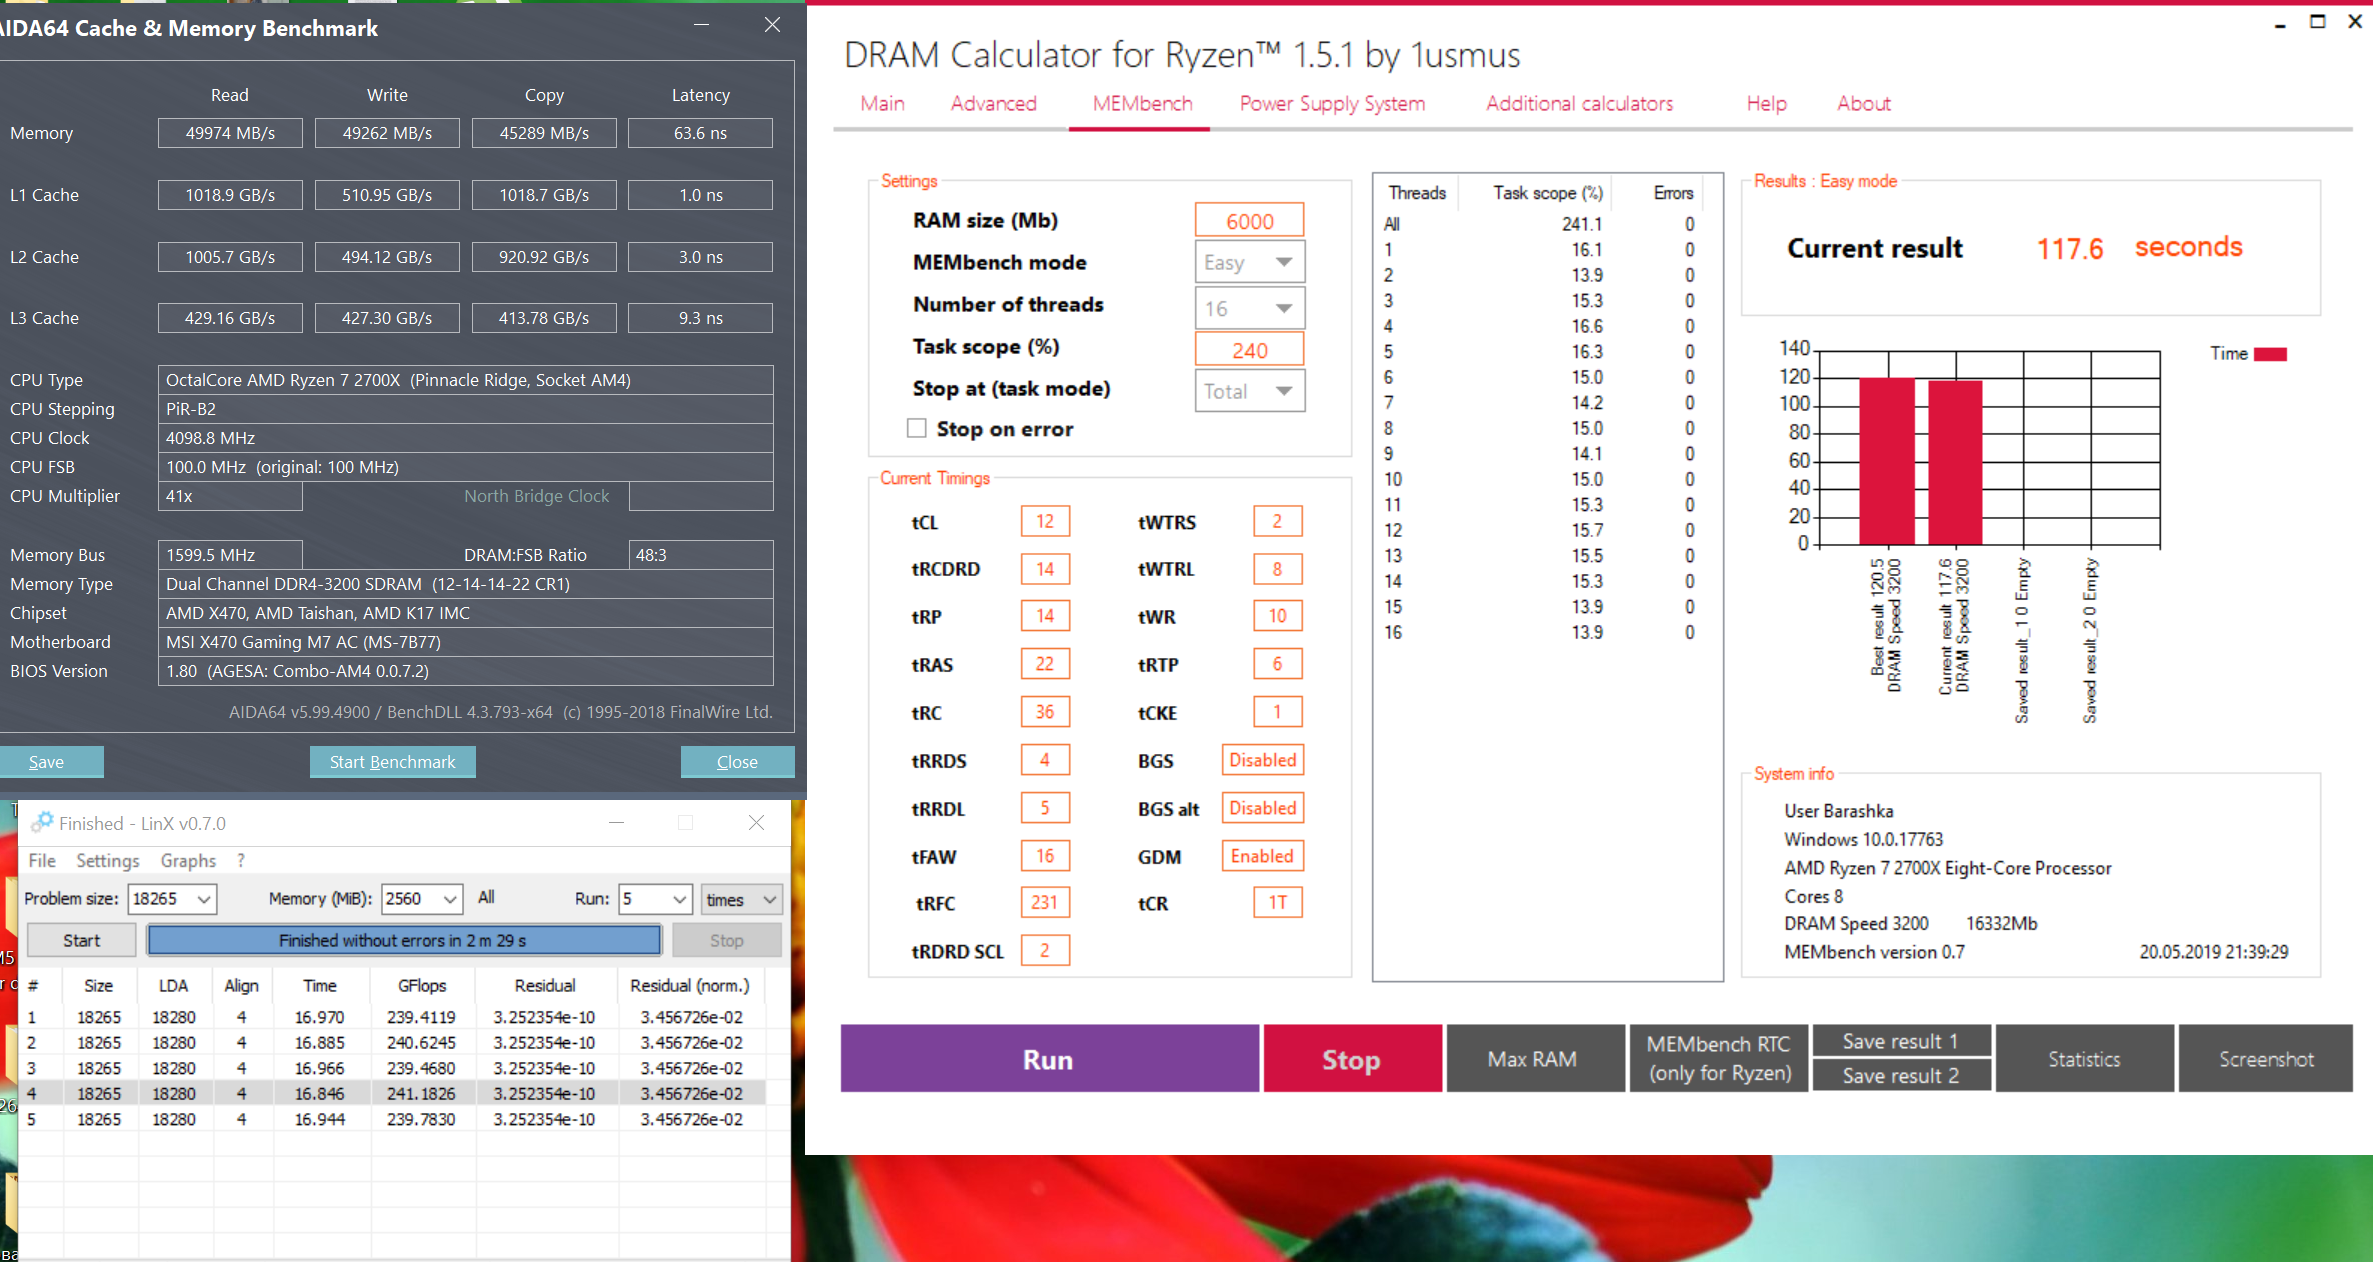
Task: Click the LinX Start button
Action: coord(81,940)
